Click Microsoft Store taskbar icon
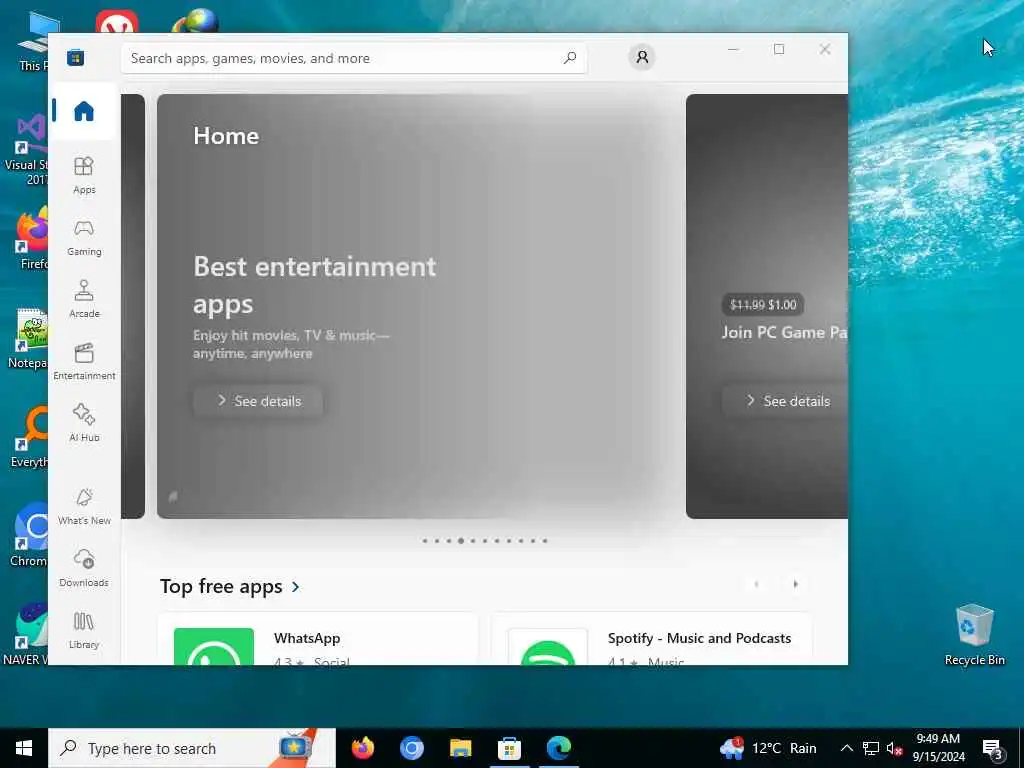 (x=509, y=748)
